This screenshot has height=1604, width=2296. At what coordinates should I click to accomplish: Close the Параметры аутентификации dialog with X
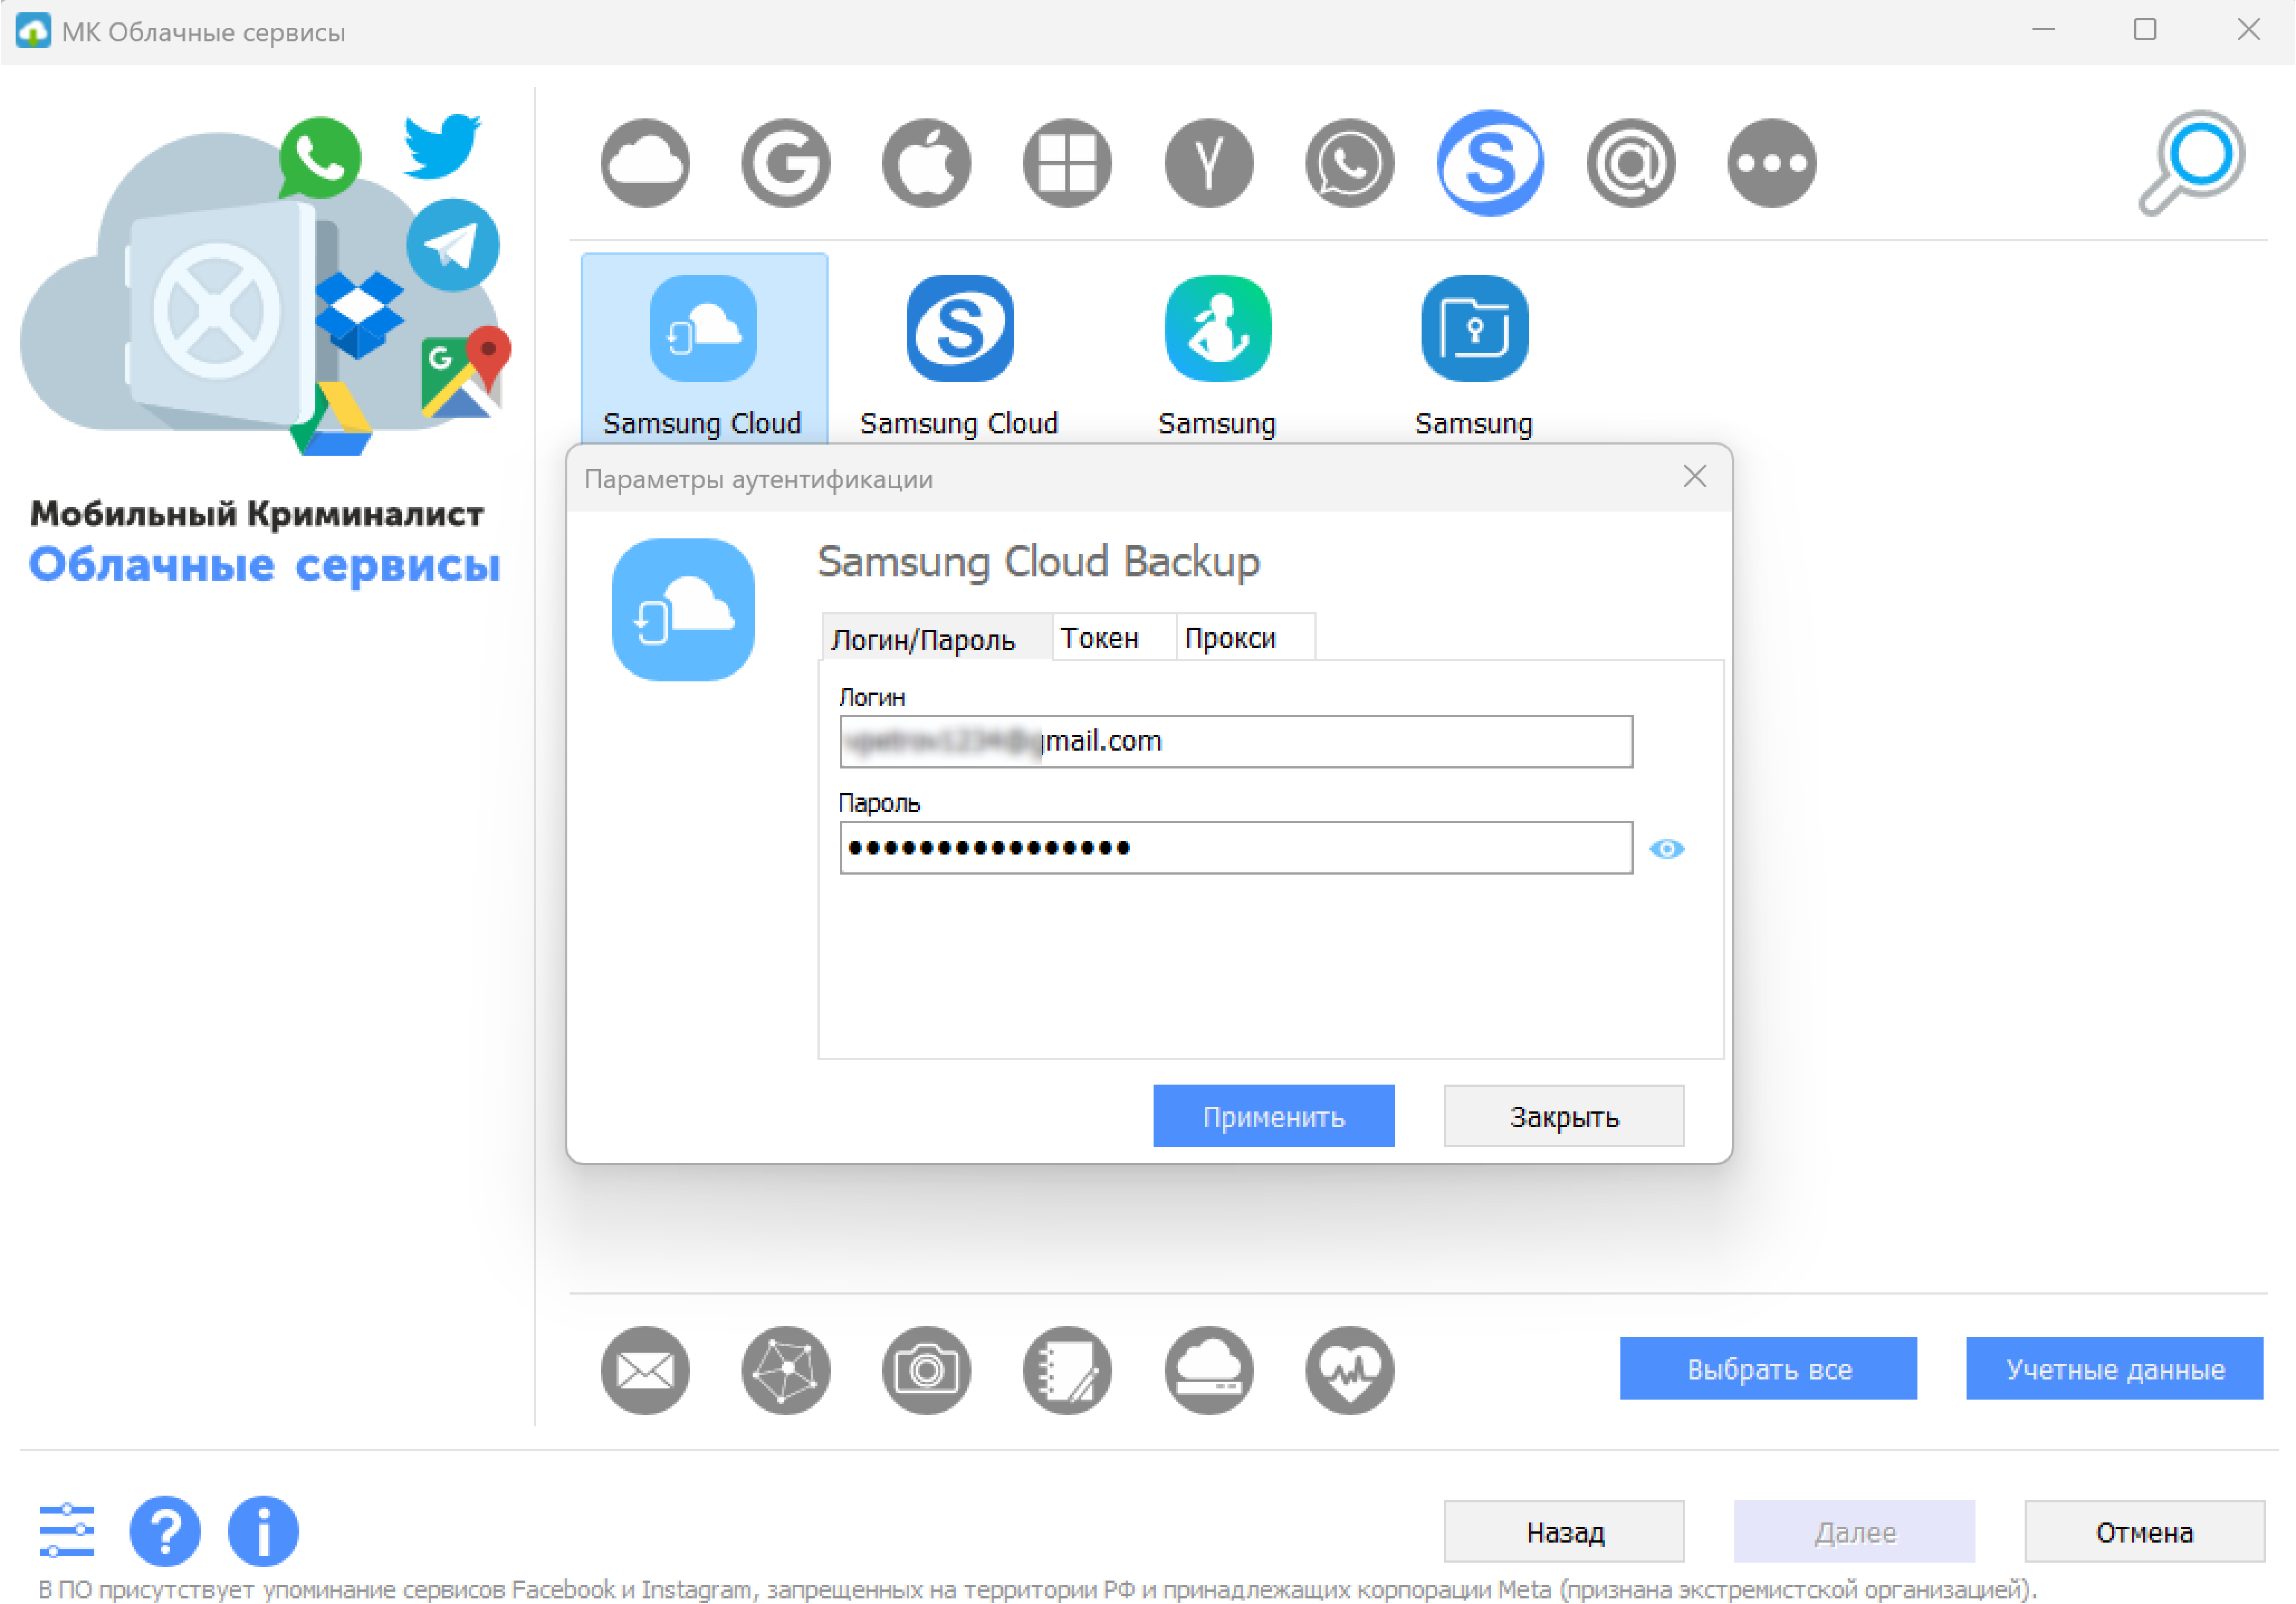(1695, 477)
